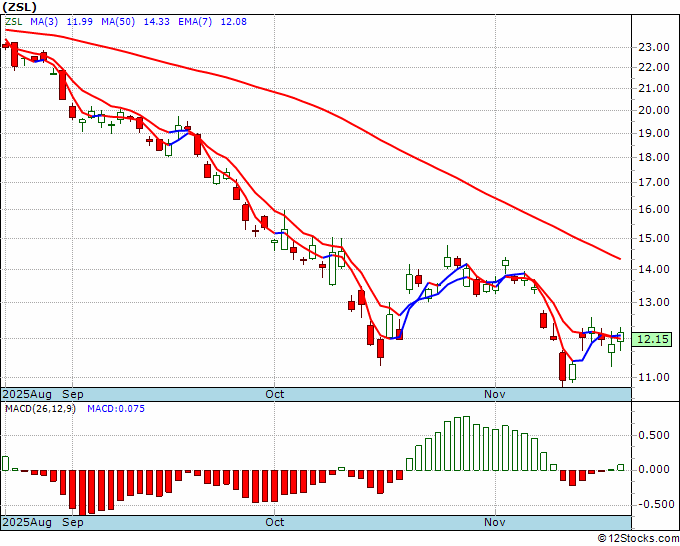
Task: Select the Sep marker on price timeline
Action: click(72, 394)
